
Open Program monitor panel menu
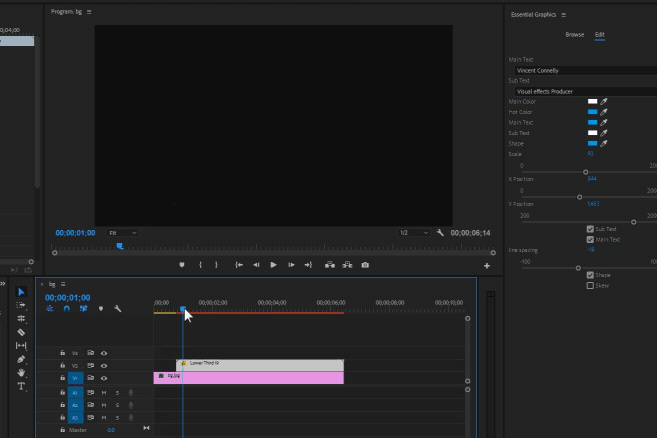click(x=89, y=12)
